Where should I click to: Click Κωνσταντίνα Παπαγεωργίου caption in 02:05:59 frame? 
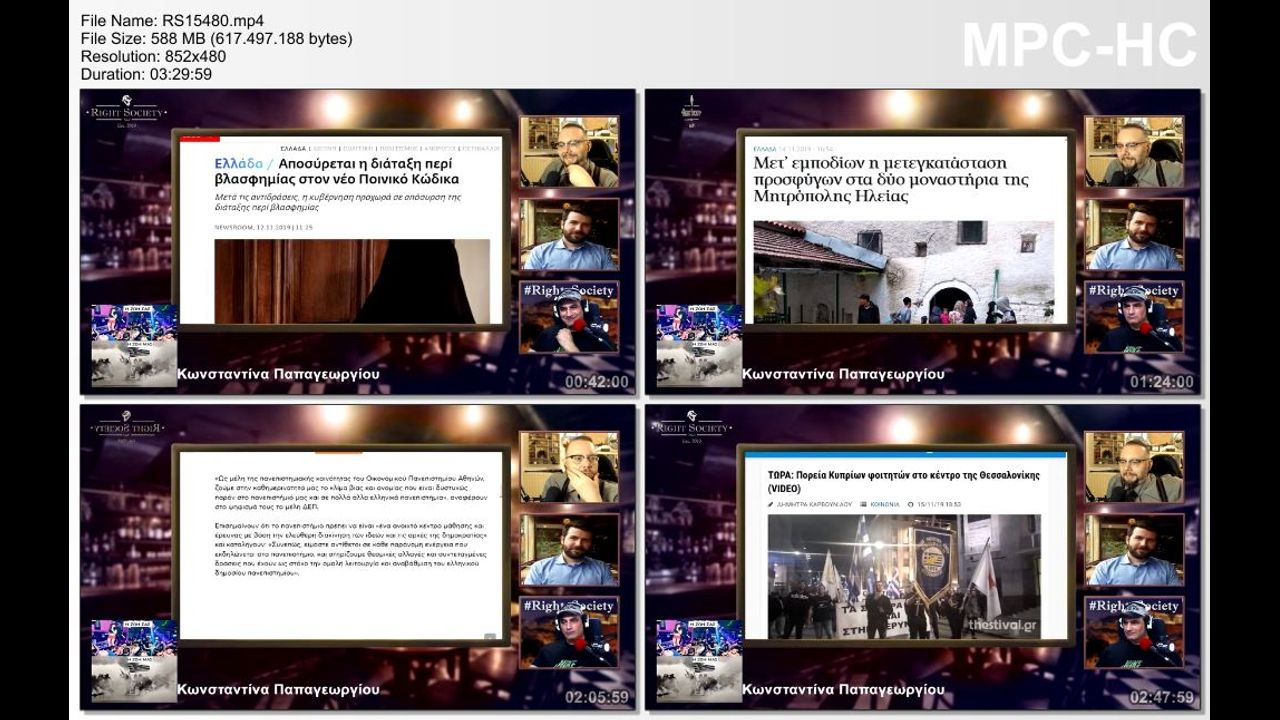point(278,689)
